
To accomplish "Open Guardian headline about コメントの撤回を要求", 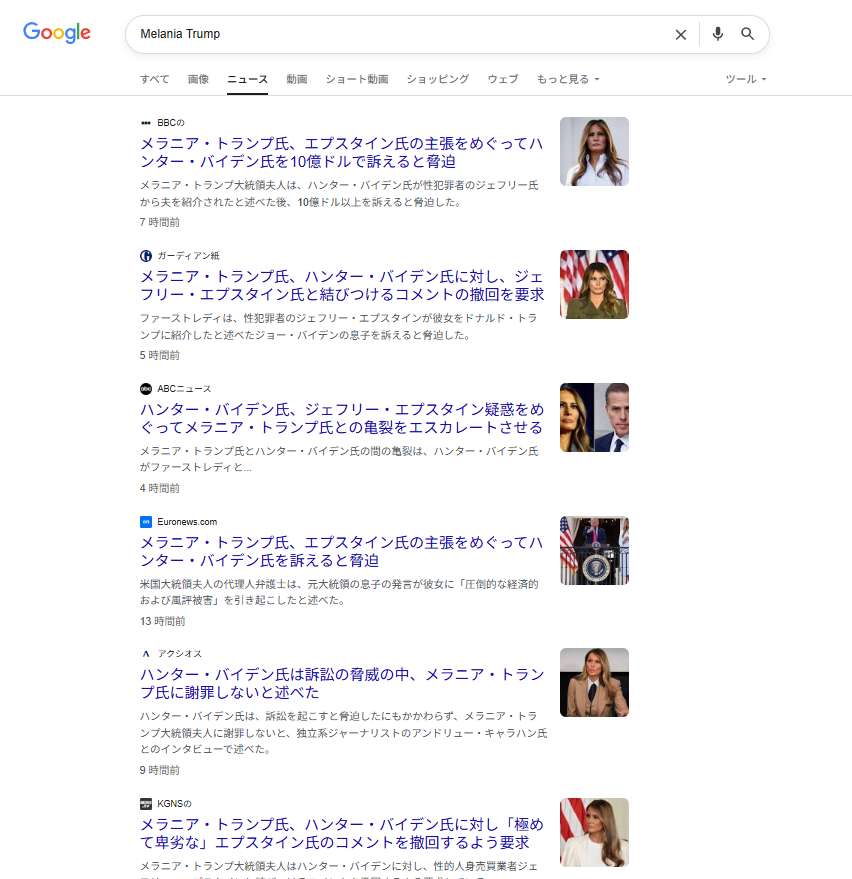I will point(342,285).
